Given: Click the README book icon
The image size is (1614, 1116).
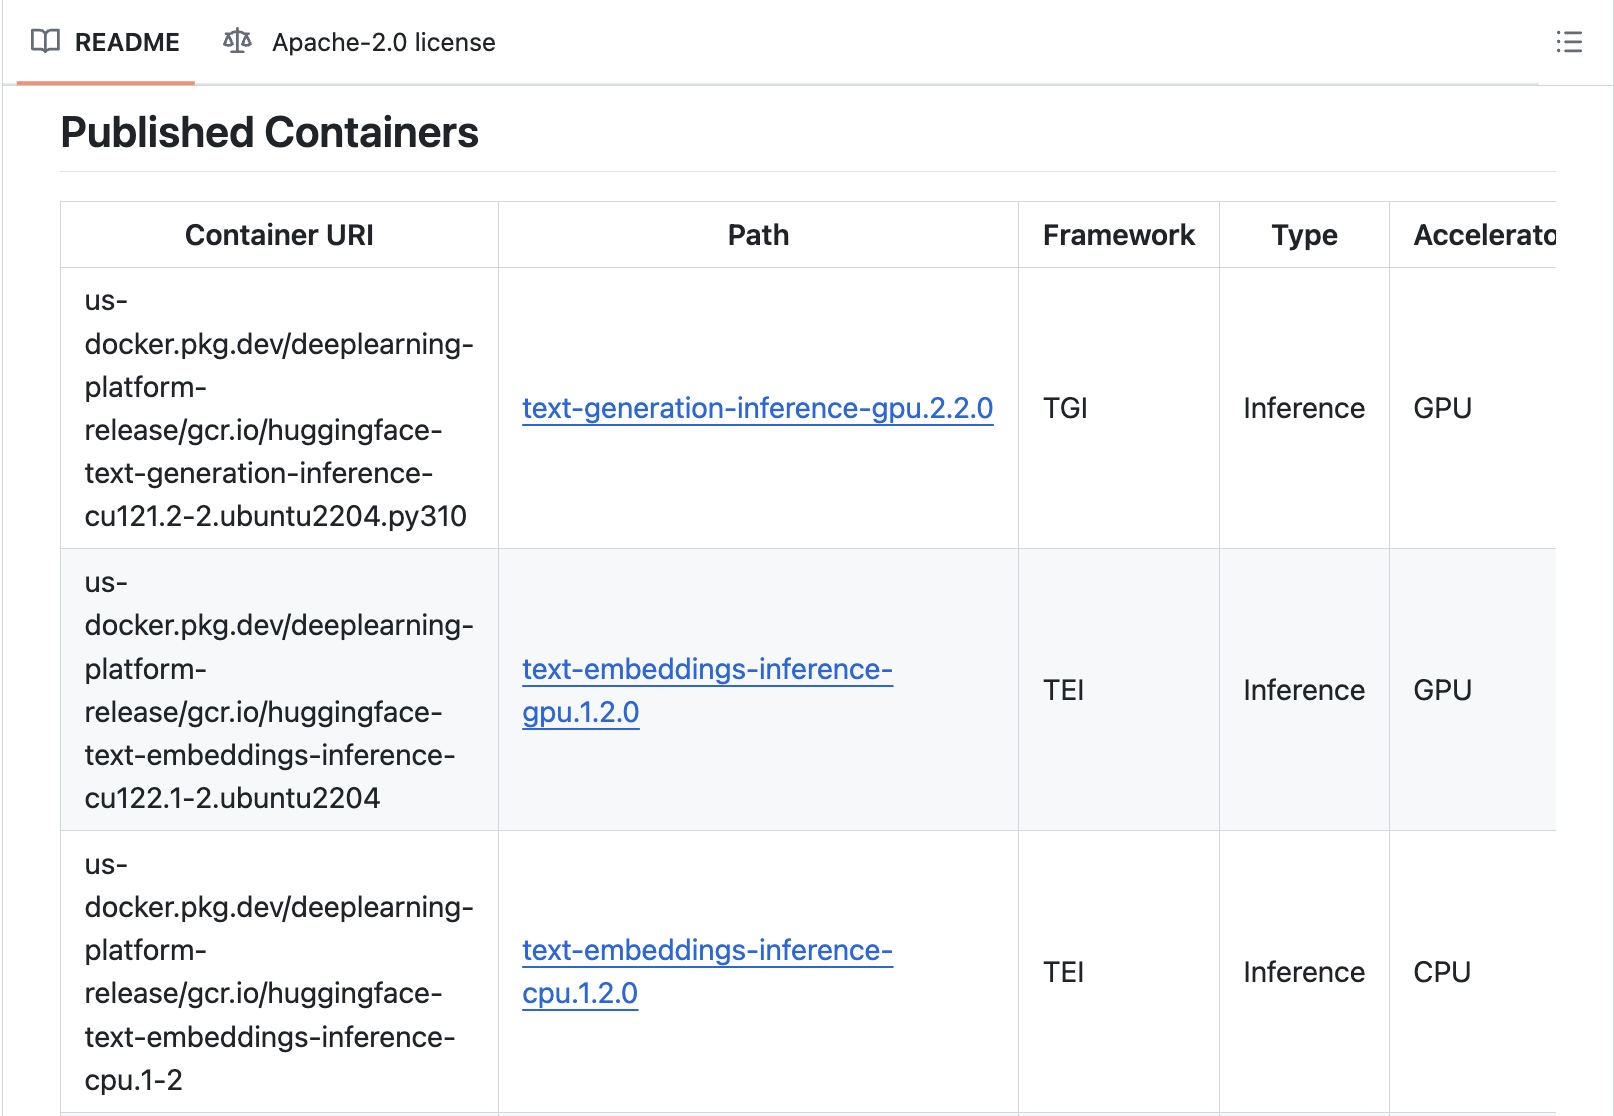Looking at the screenshot, I should (x=45, y=42).
